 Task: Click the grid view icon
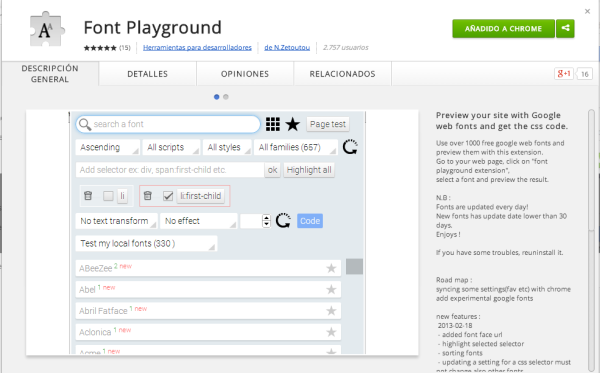point(273,124)
